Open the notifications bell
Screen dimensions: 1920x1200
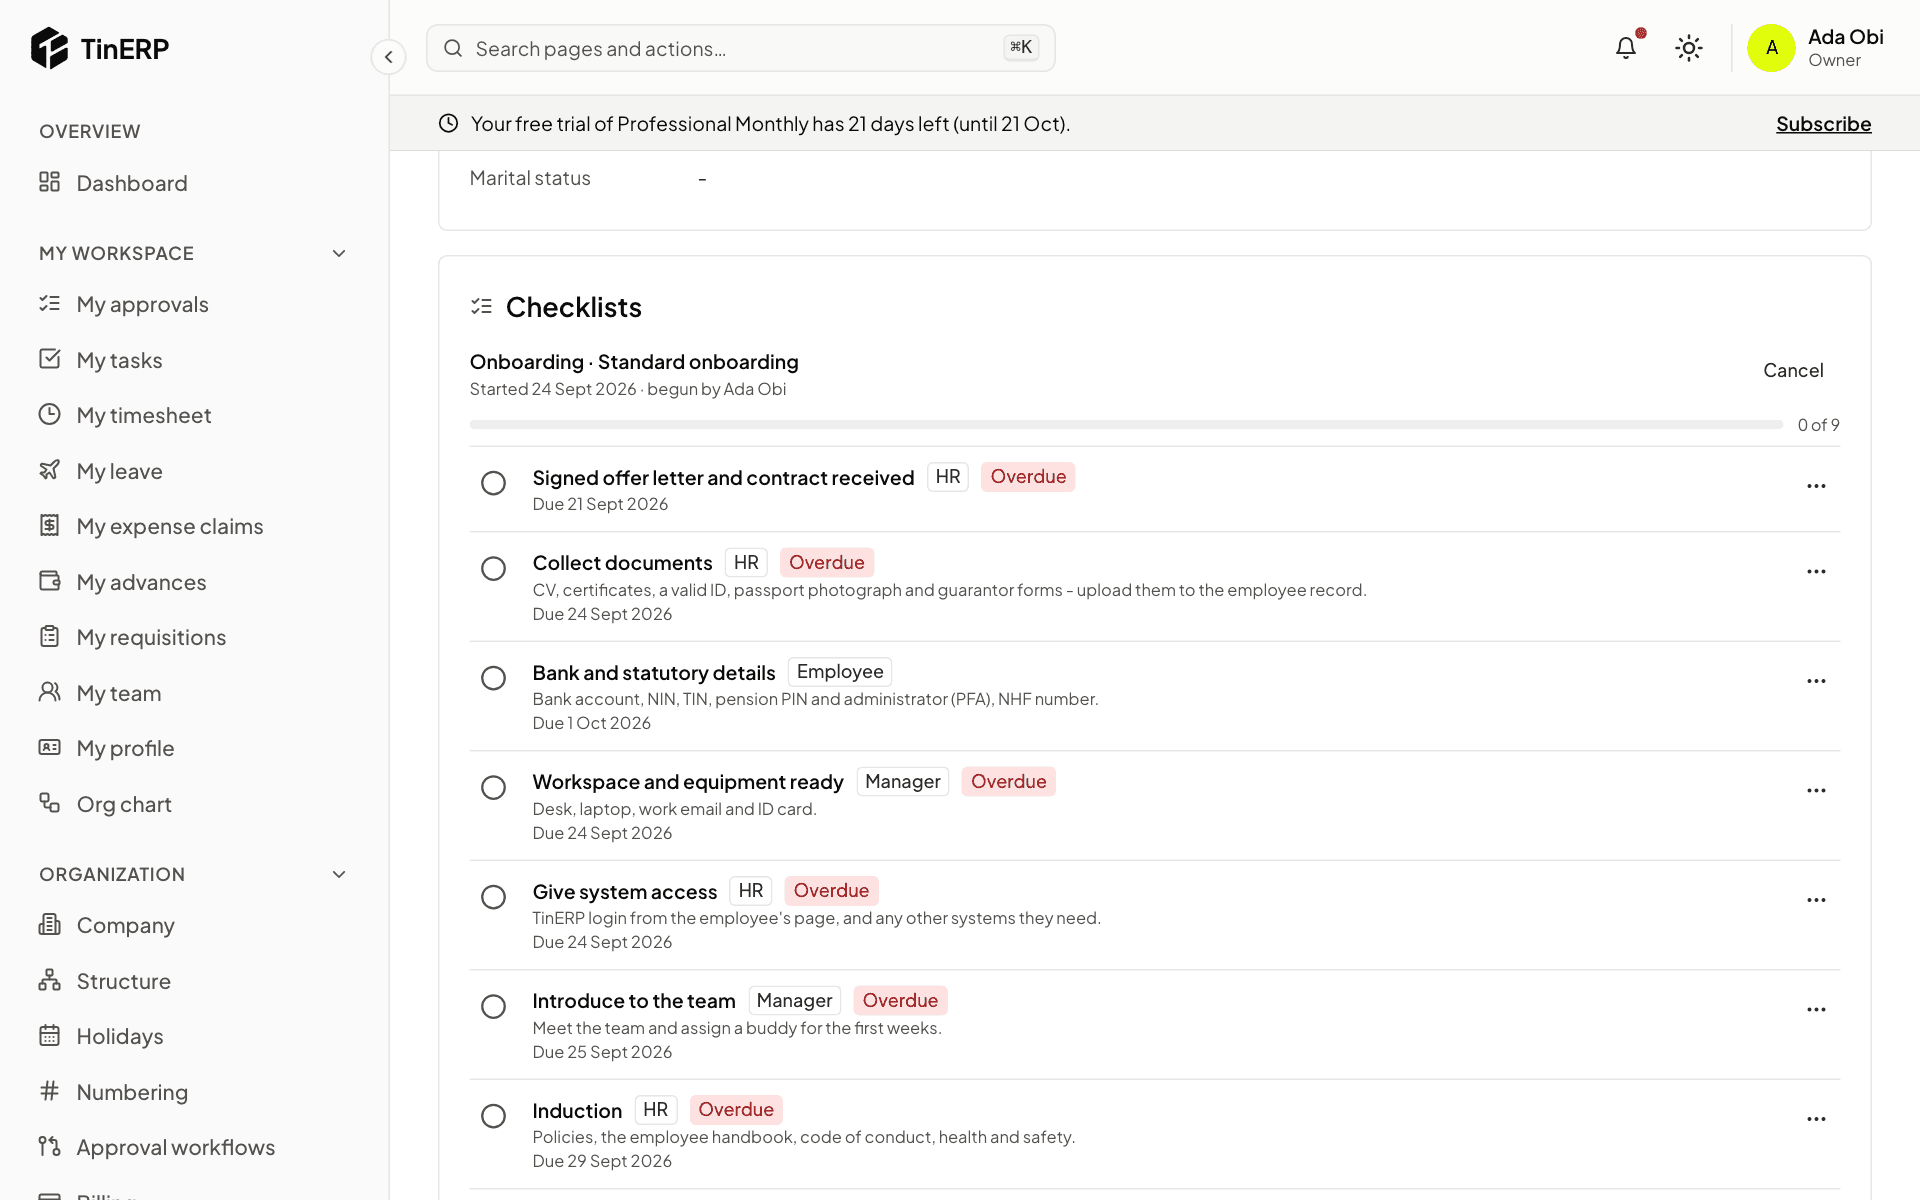[x=1626, y=48]
